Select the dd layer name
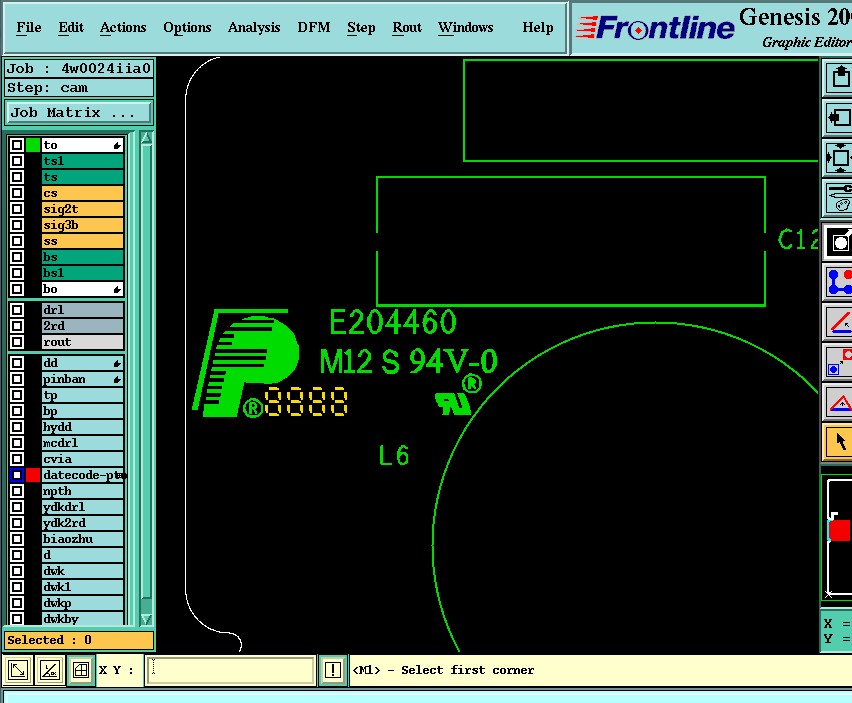Screen dimensions: 852x703 pos(83,363)
